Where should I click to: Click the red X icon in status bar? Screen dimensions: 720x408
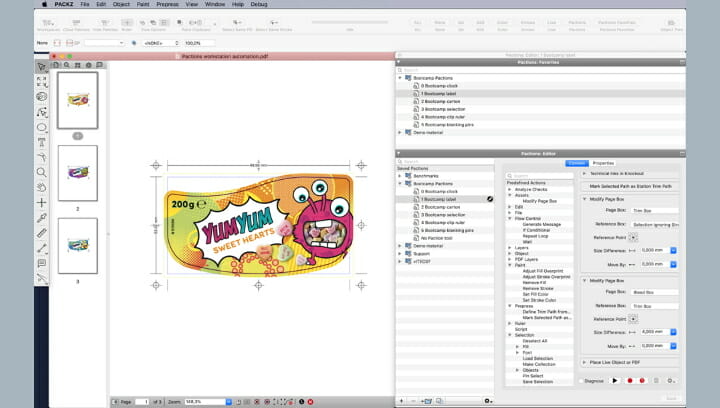(x=310, y=402)
